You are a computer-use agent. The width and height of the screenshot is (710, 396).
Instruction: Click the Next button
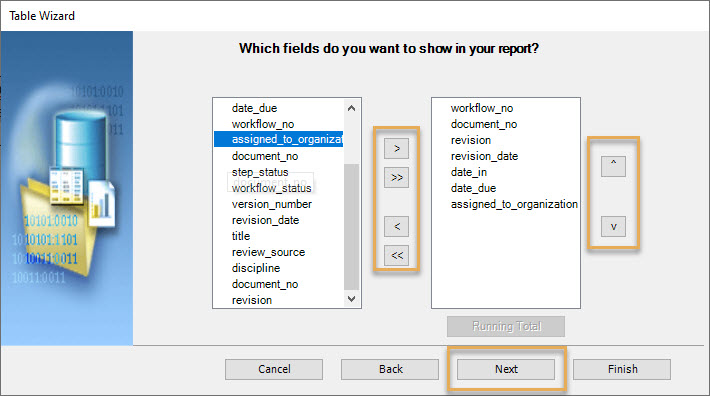[x=506, y=369]
